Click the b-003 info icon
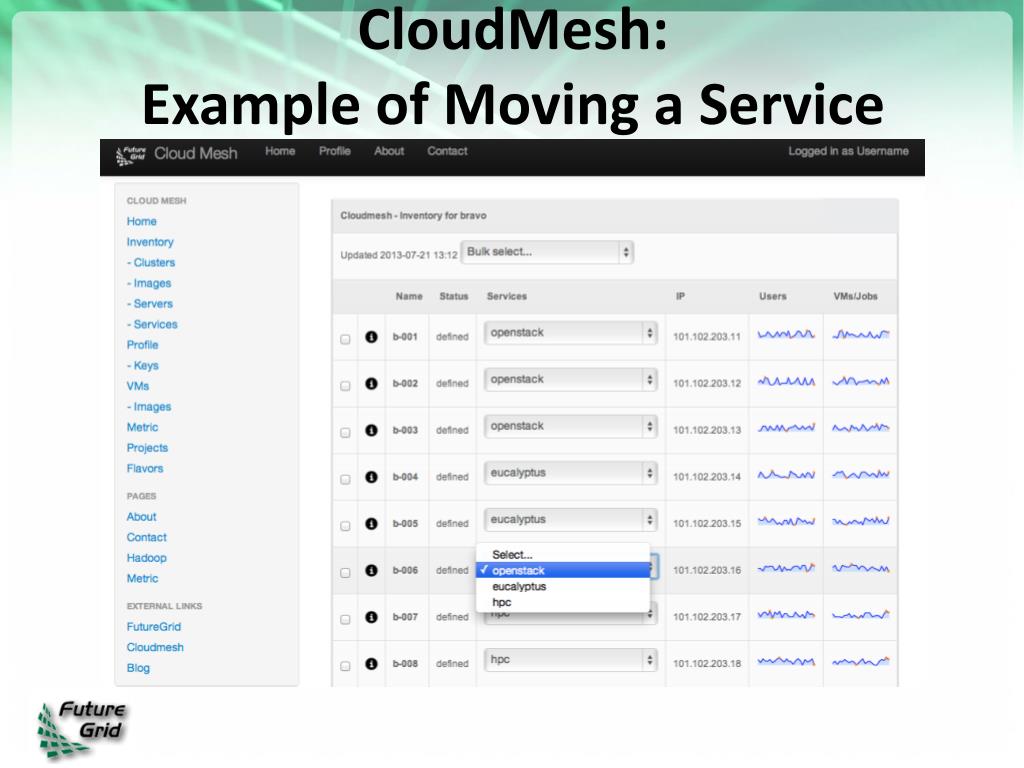The width and height of the screenshot is (1024, 768). pos(372,430)
